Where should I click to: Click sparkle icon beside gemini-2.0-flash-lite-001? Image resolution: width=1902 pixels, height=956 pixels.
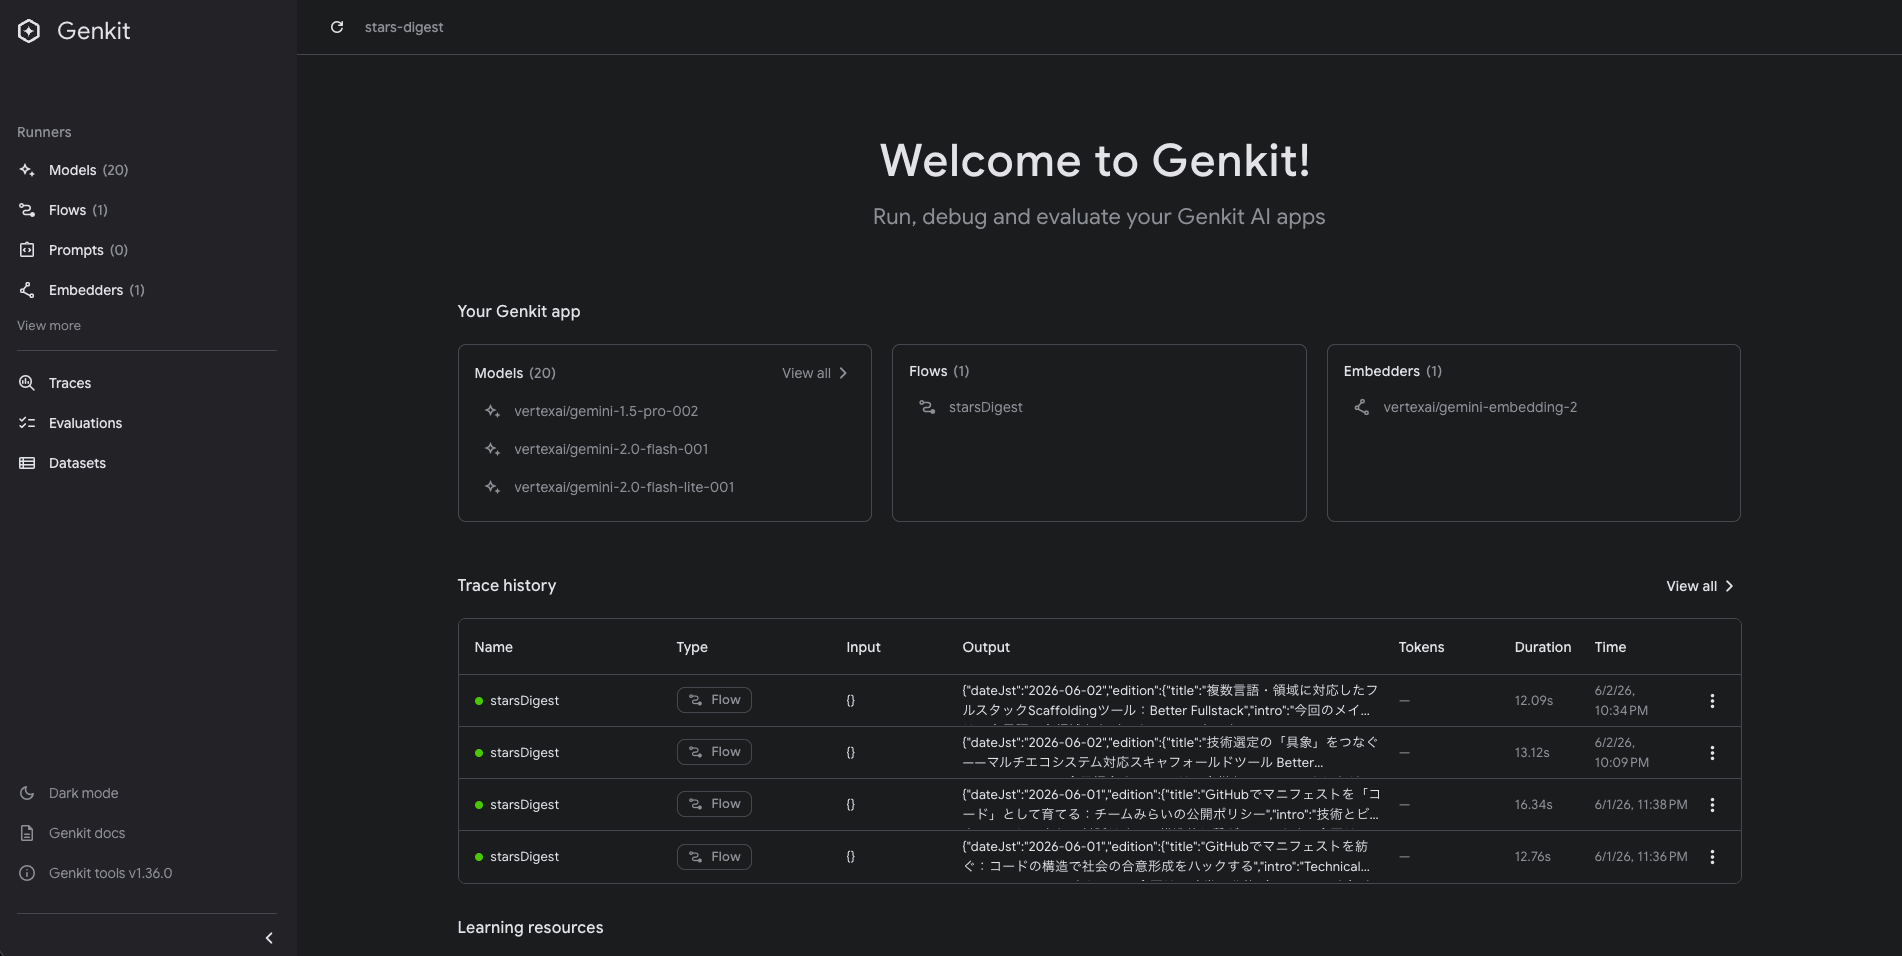492,487
